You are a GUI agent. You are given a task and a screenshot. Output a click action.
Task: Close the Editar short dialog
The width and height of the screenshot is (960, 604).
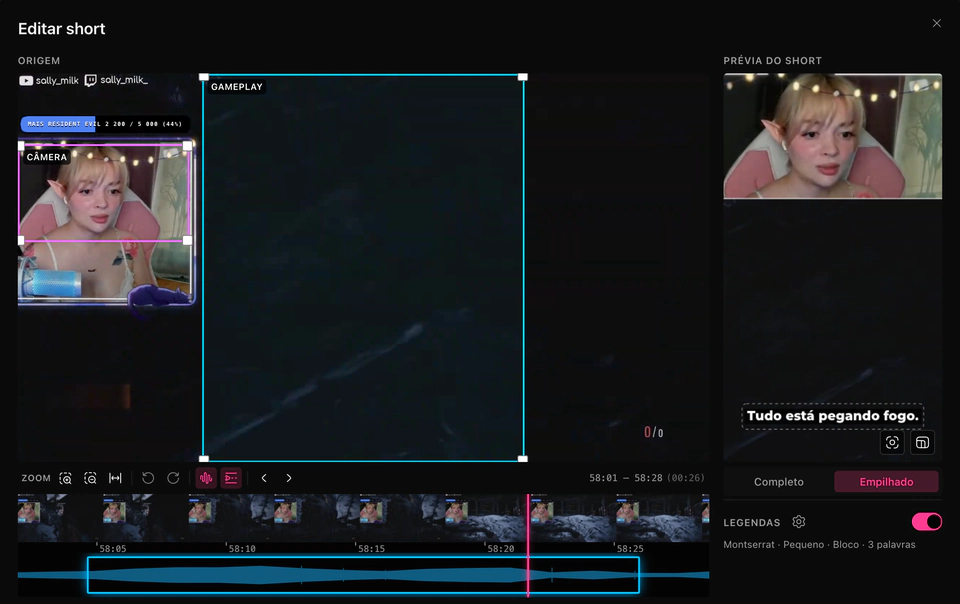pyautogui.click(x=937, y=23)
